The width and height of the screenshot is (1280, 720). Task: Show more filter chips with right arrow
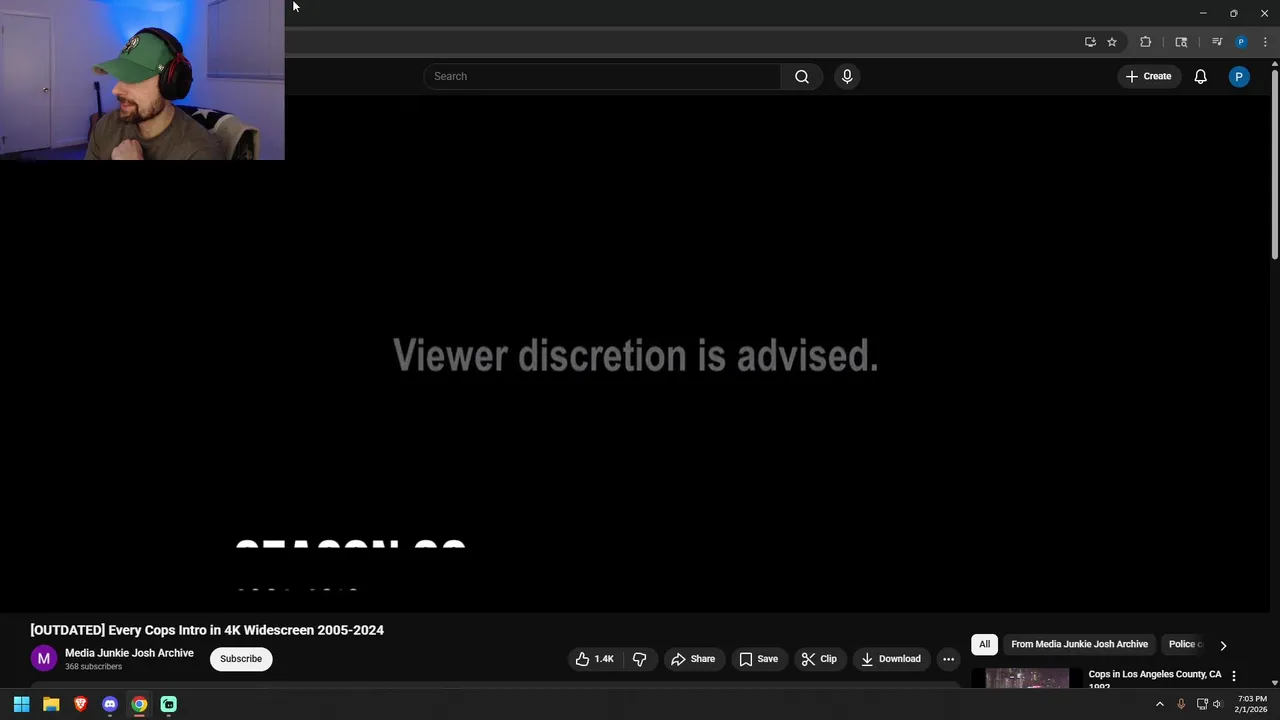1222,645
